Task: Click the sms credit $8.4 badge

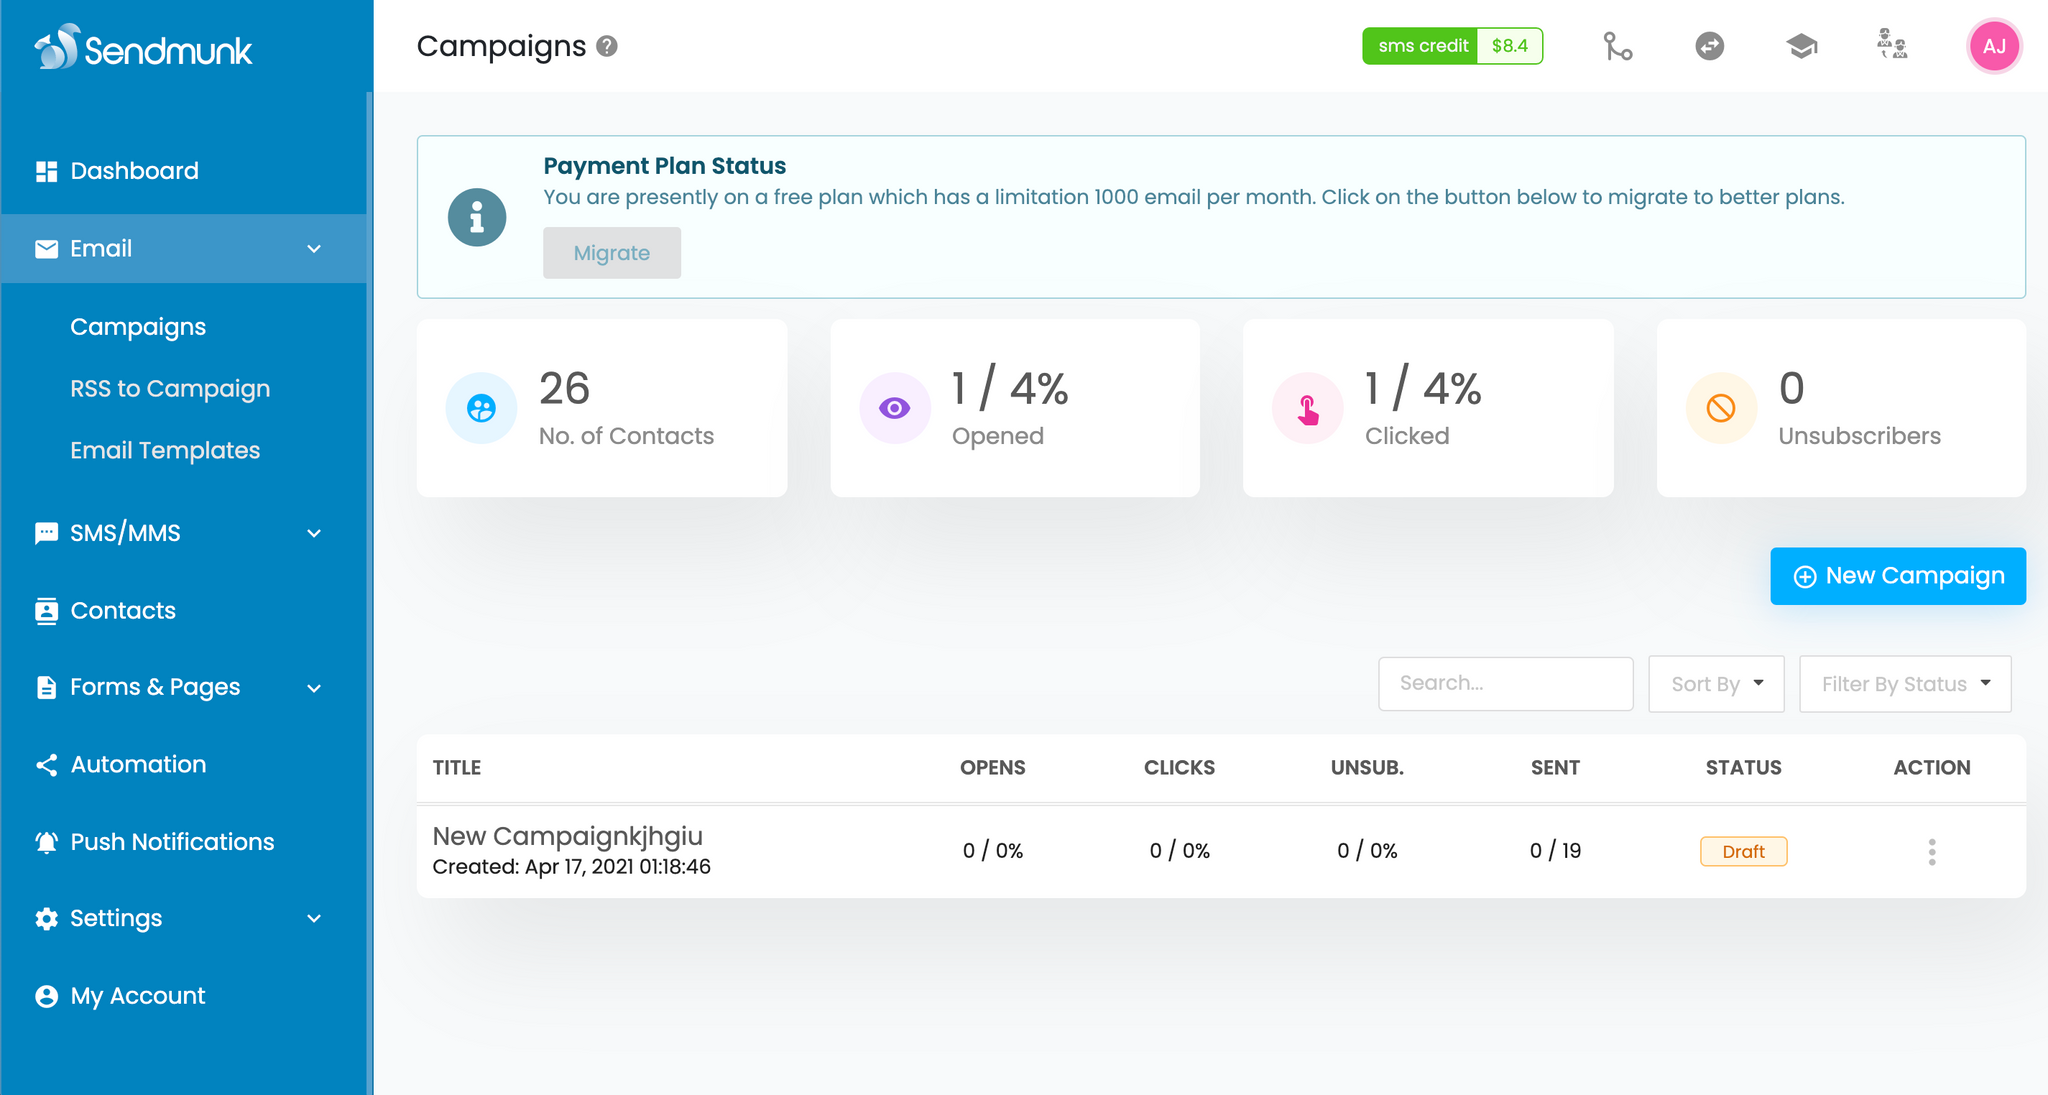Action: pyautogui.click(x=1452, y=46)
